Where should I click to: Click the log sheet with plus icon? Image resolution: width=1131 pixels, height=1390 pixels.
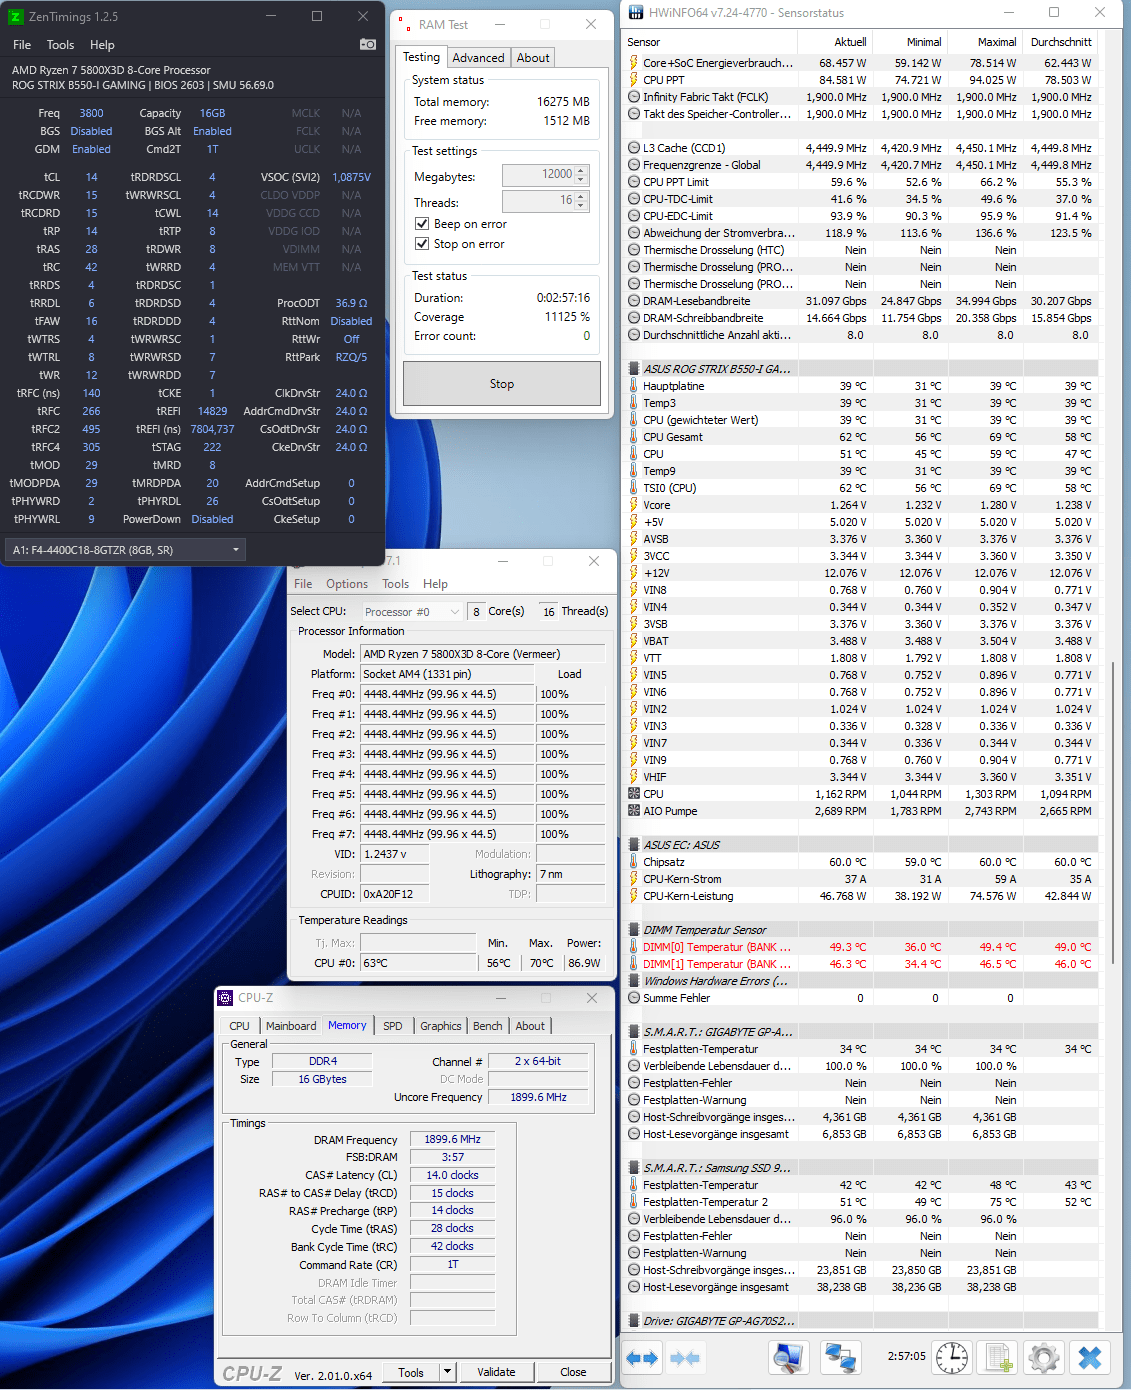click(998, 1357)
